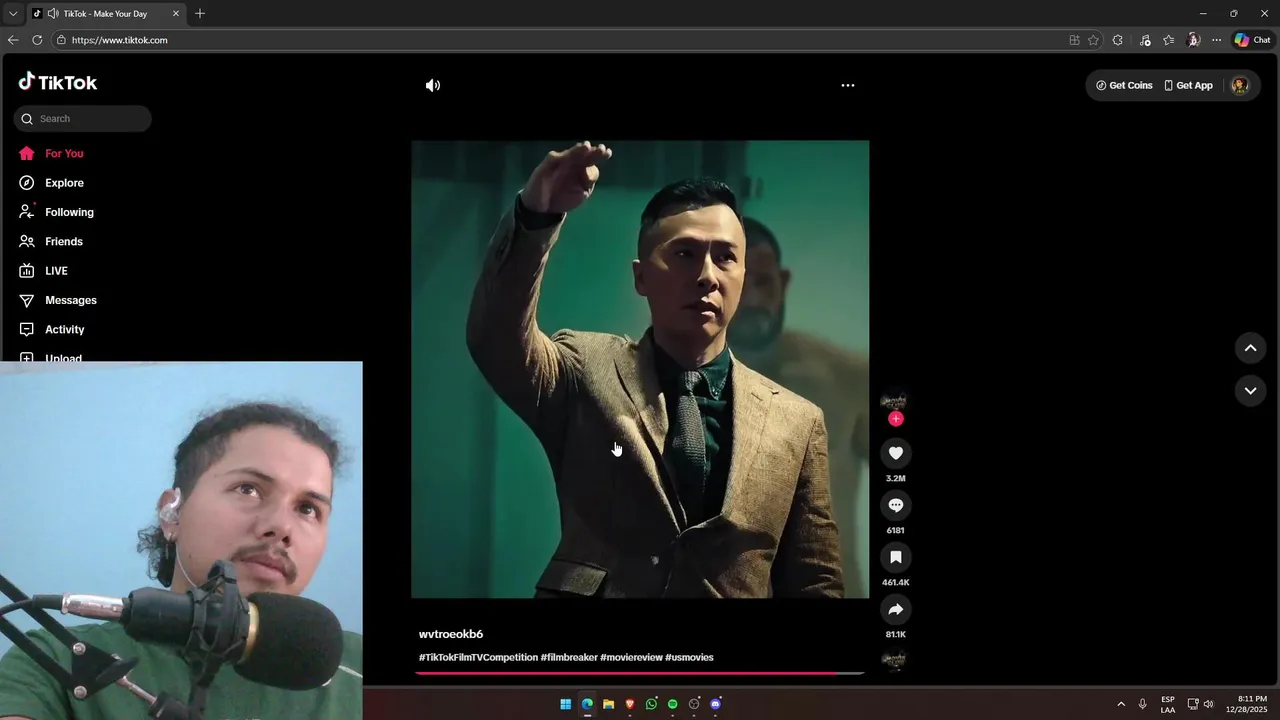Open File Explorer from the taskbar
The image size is (1280, 720).
pos(608,704)
